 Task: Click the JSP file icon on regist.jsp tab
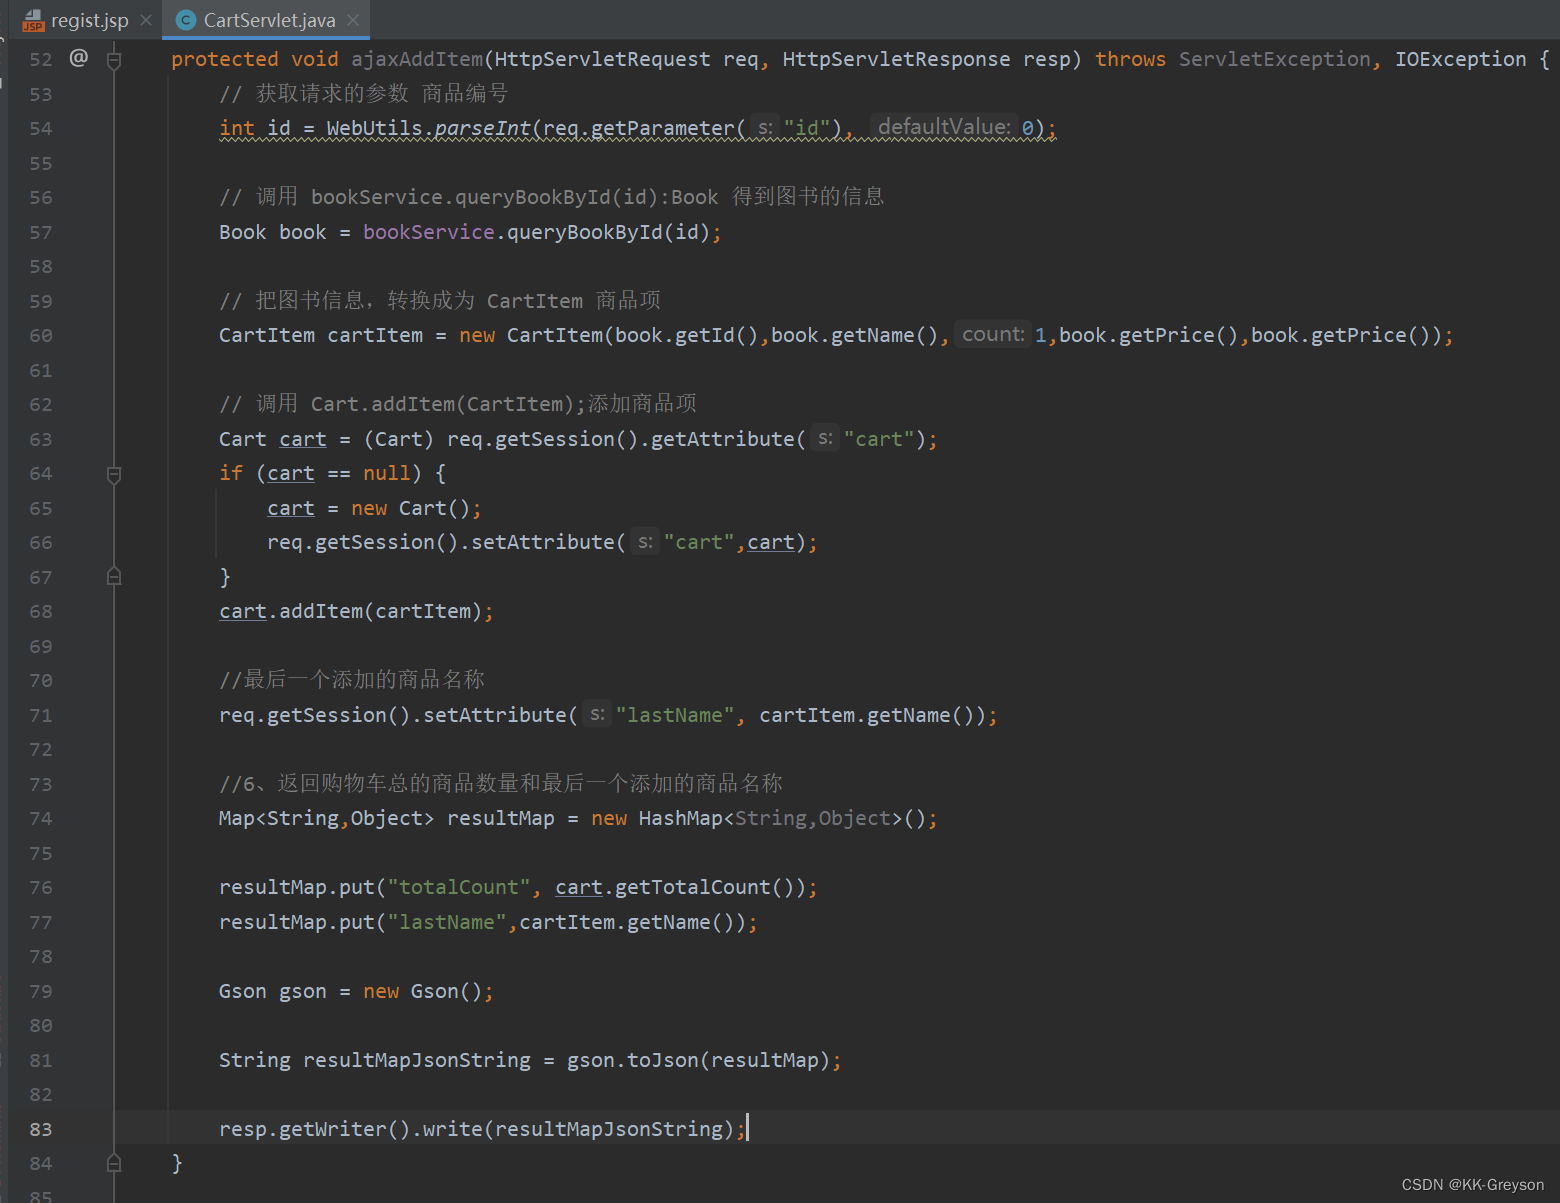[33, 20]
